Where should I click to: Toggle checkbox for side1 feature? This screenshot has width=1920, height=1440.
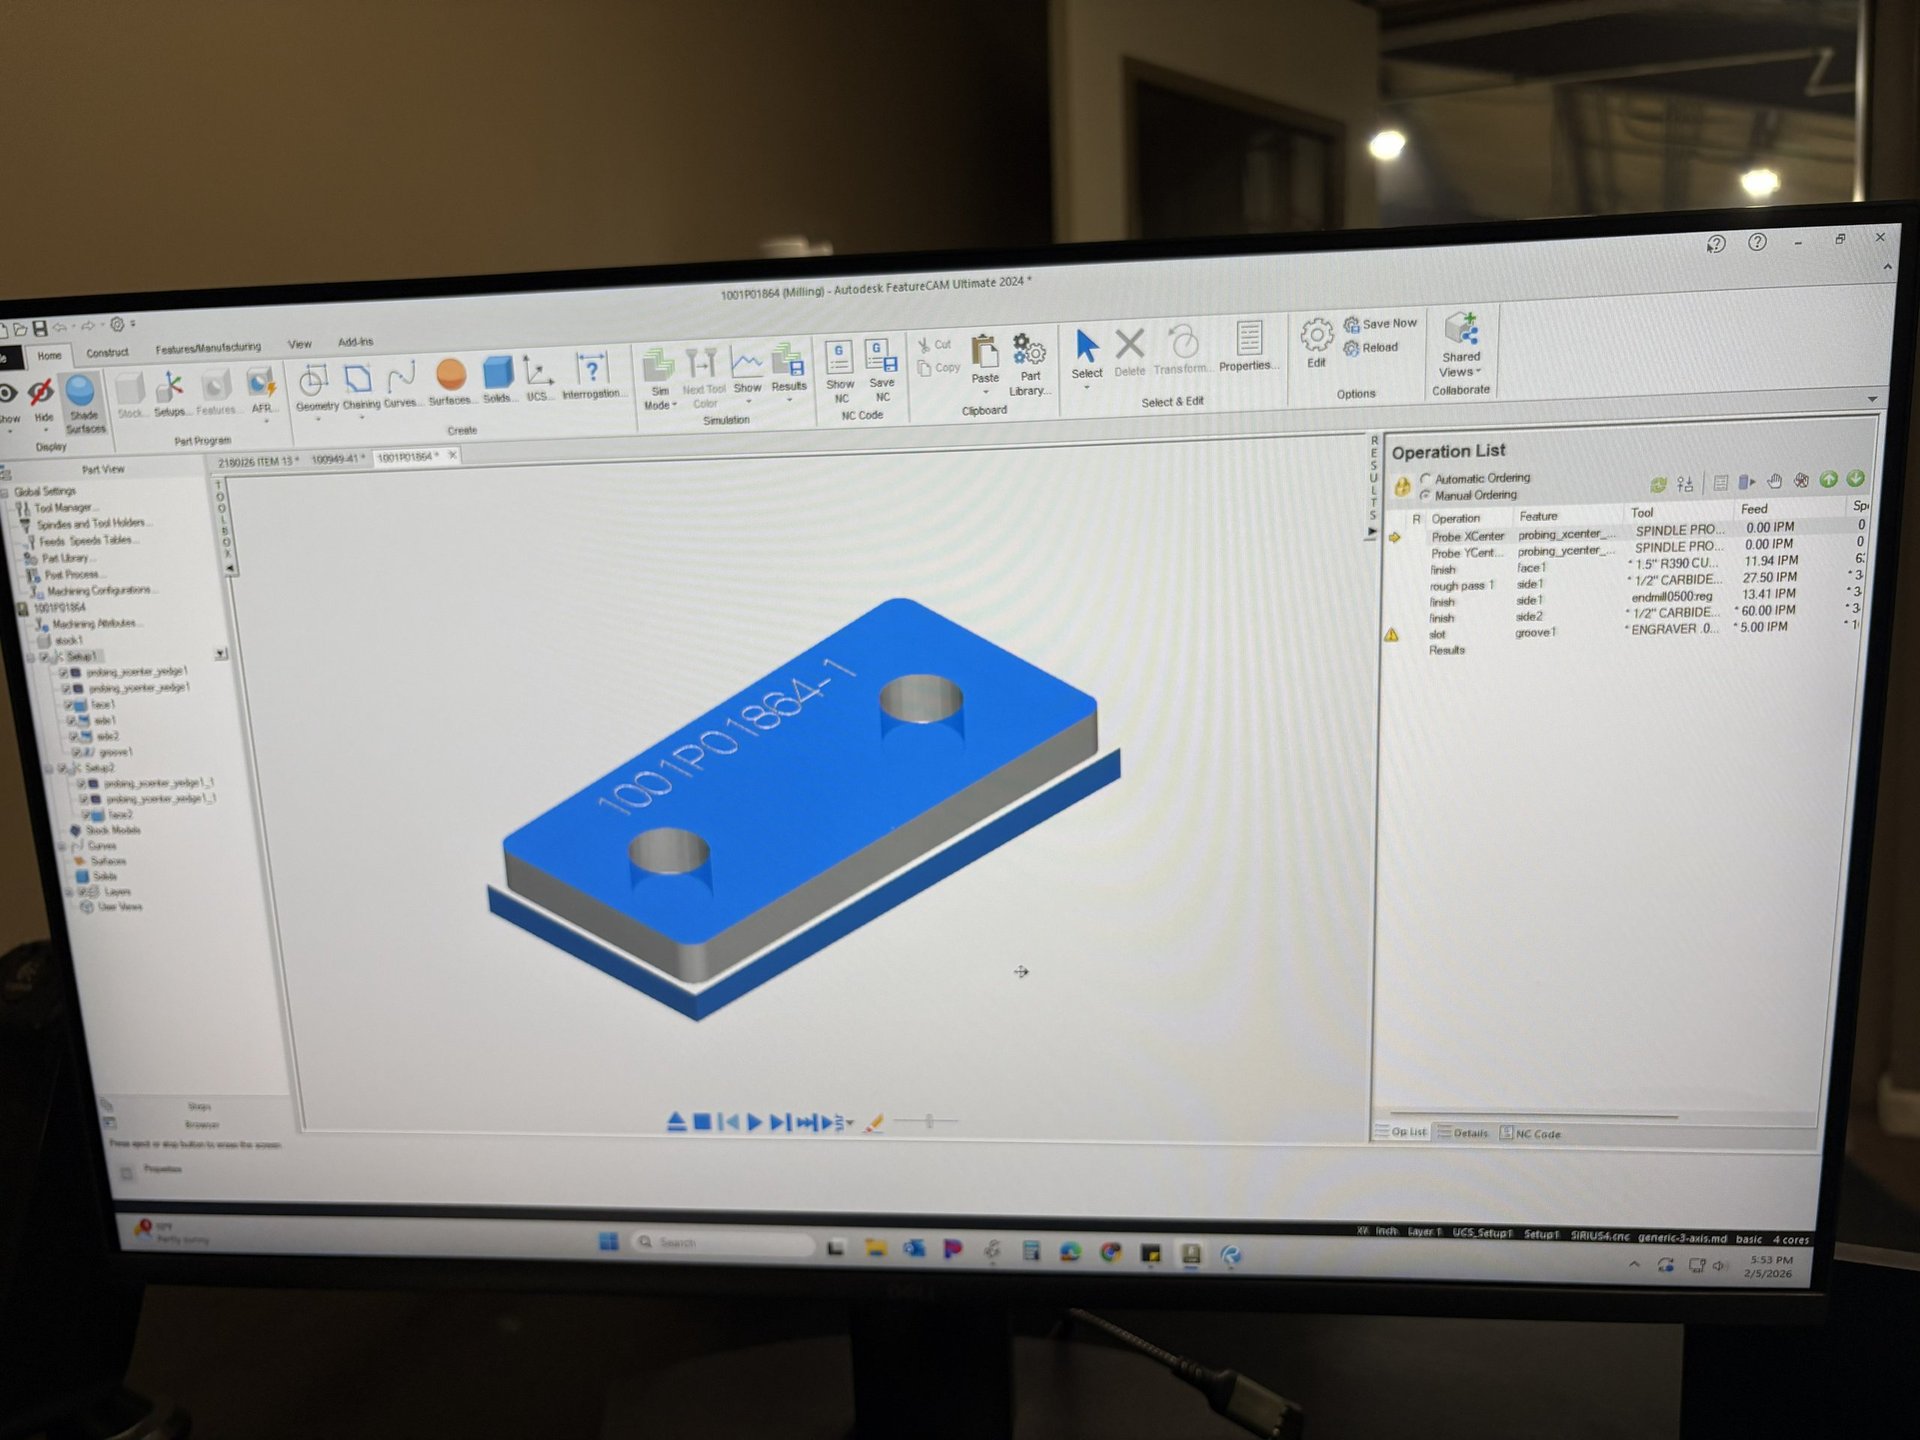coord(71,721)
